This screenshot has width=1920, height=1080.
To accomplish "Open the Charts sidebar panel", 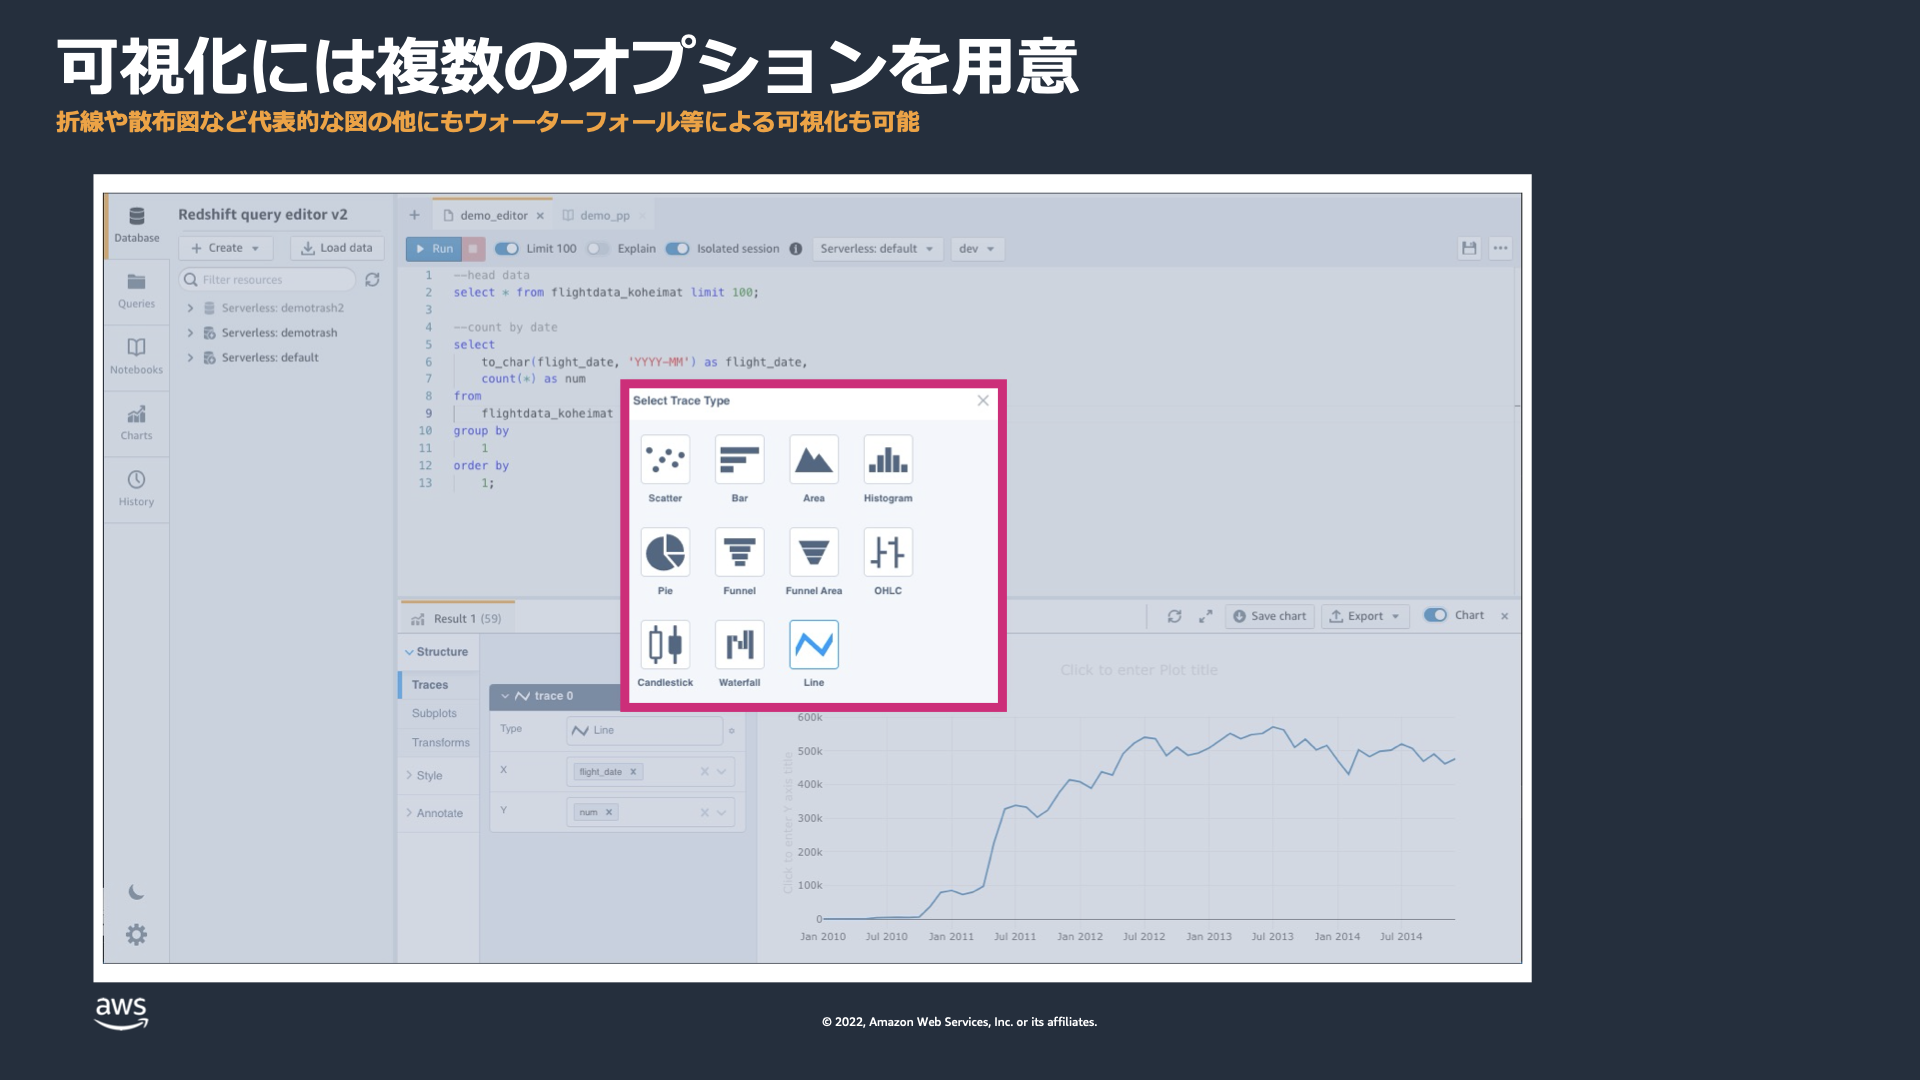I will (x=136, y=422).
